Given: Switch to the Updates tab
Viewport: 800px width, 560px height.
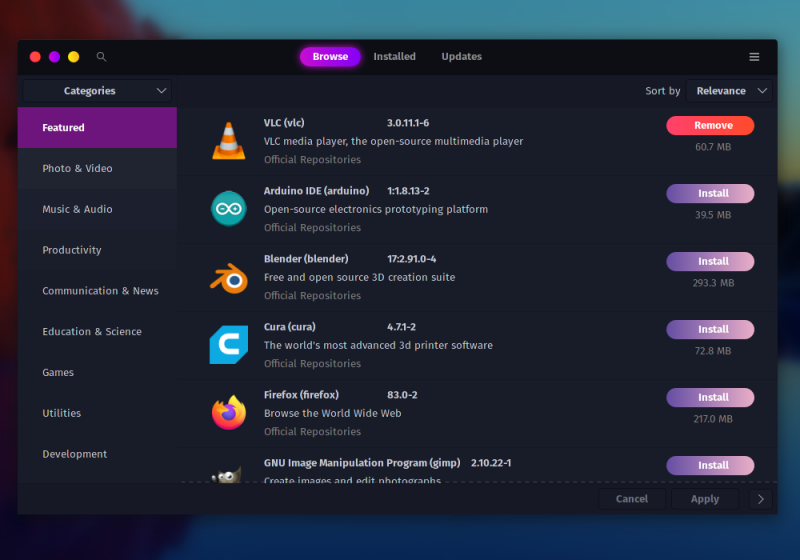Looking at the screenshot, I should tap(461, 57).
